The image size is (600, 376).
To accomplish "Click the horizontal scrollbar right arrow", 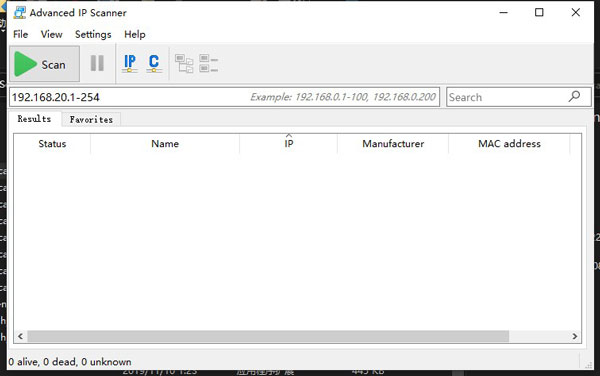I will (575, 336).
